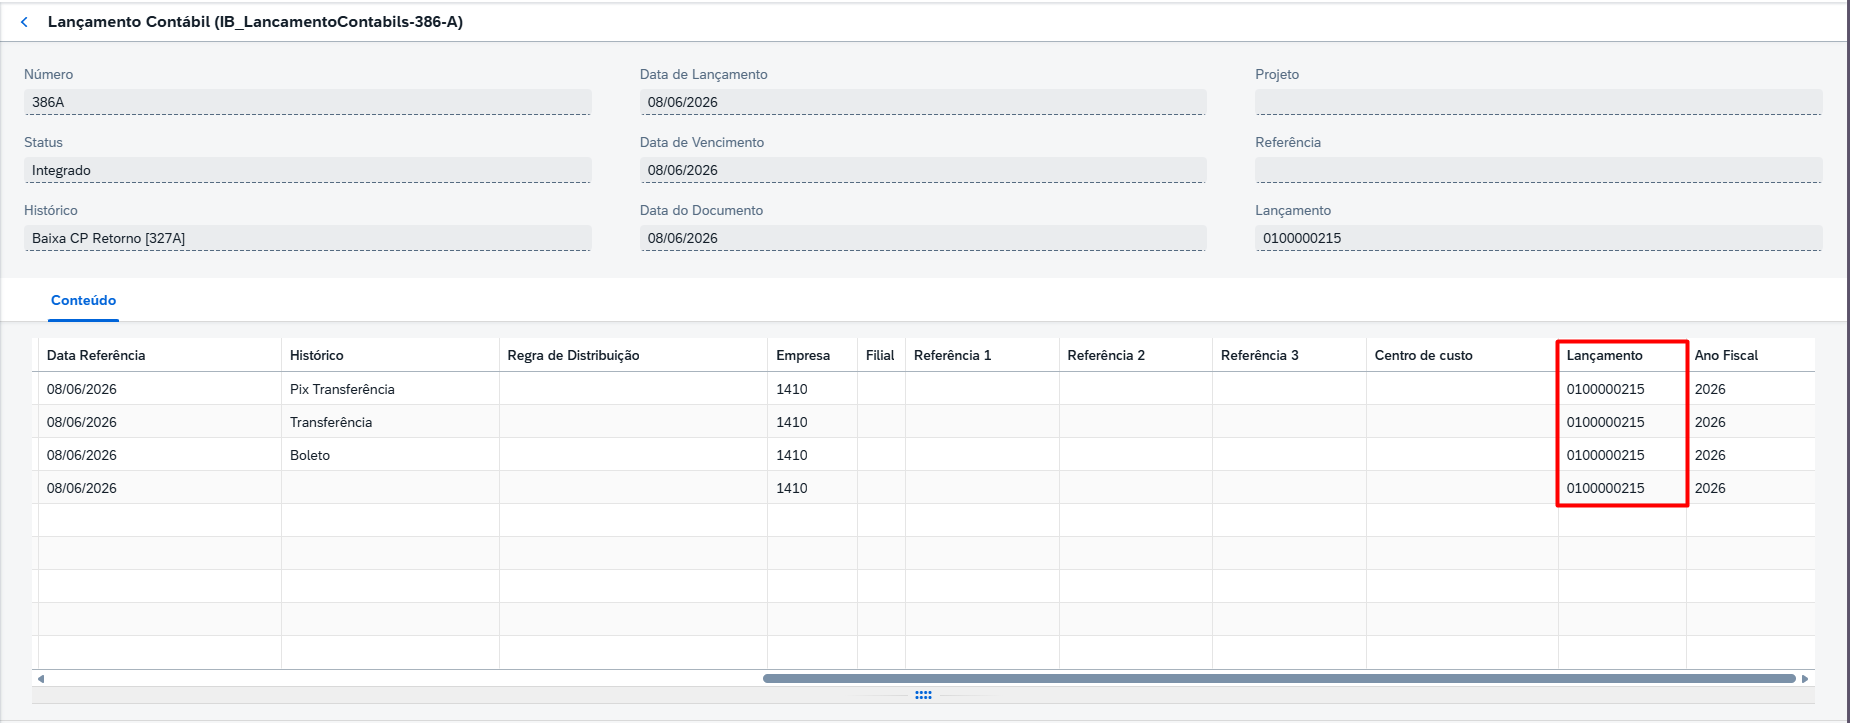
Task: Click the Histórico column header in the table
Action: pyautogui.click(x=390, y=355)
